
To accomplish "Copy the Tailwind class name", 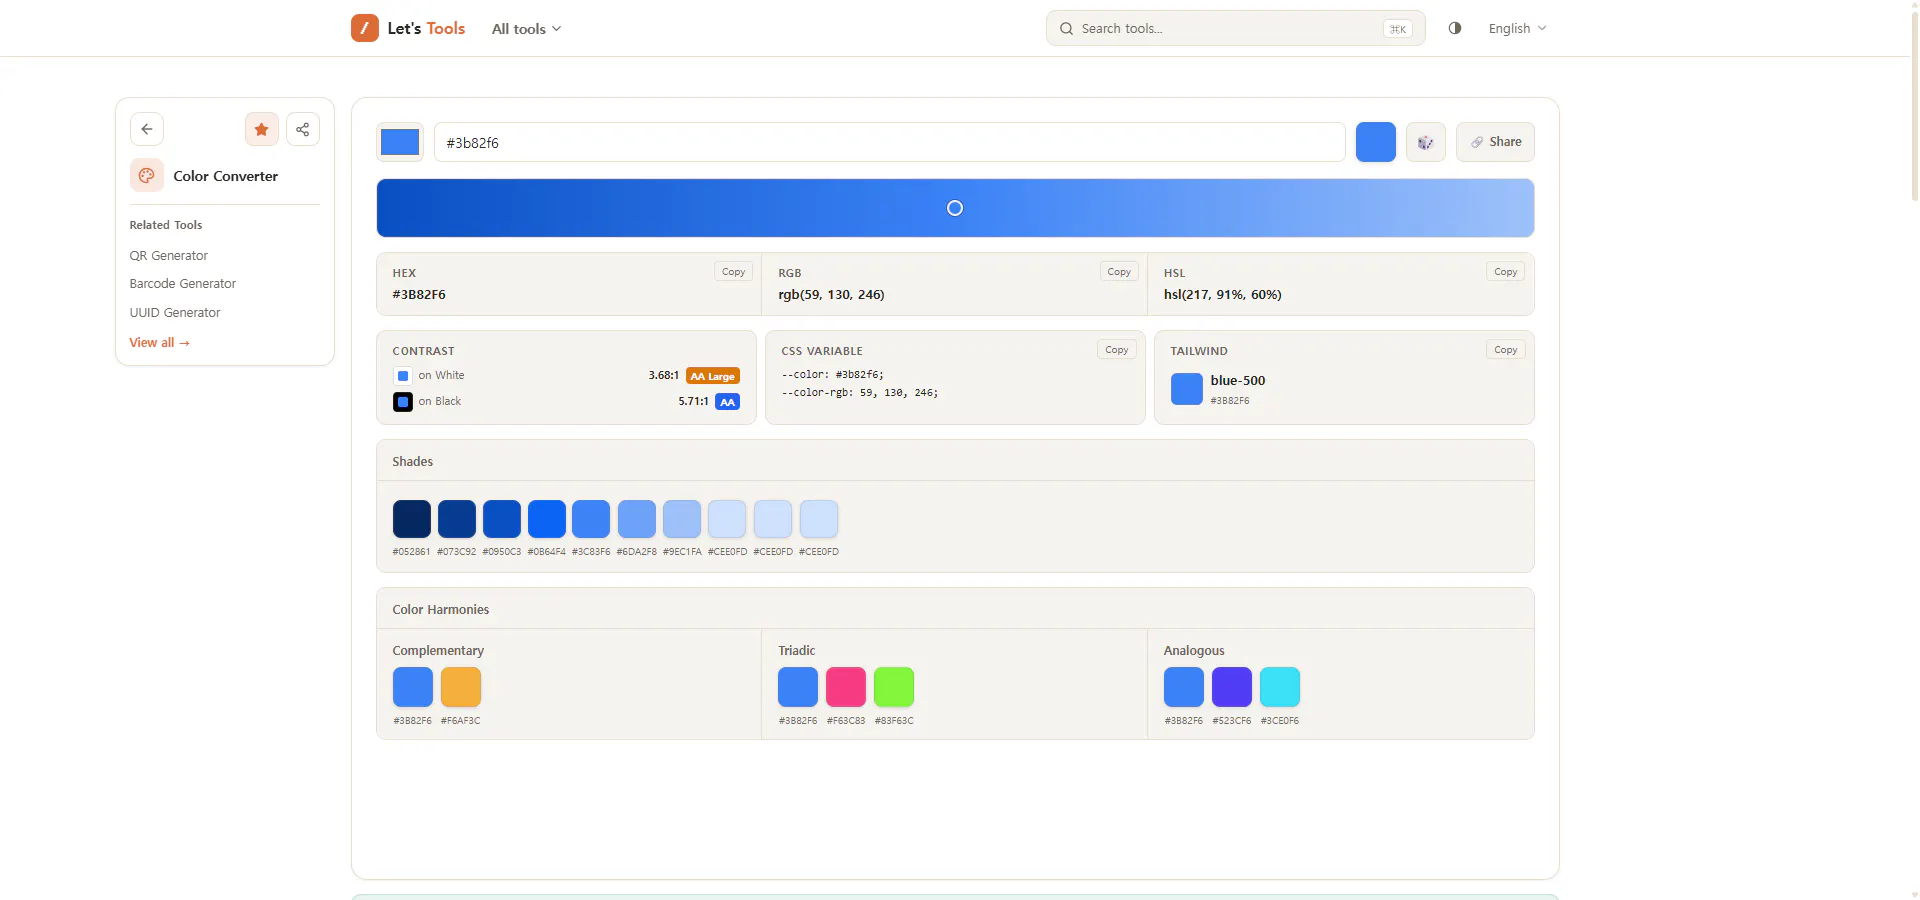I will (x=1505, y=350).
